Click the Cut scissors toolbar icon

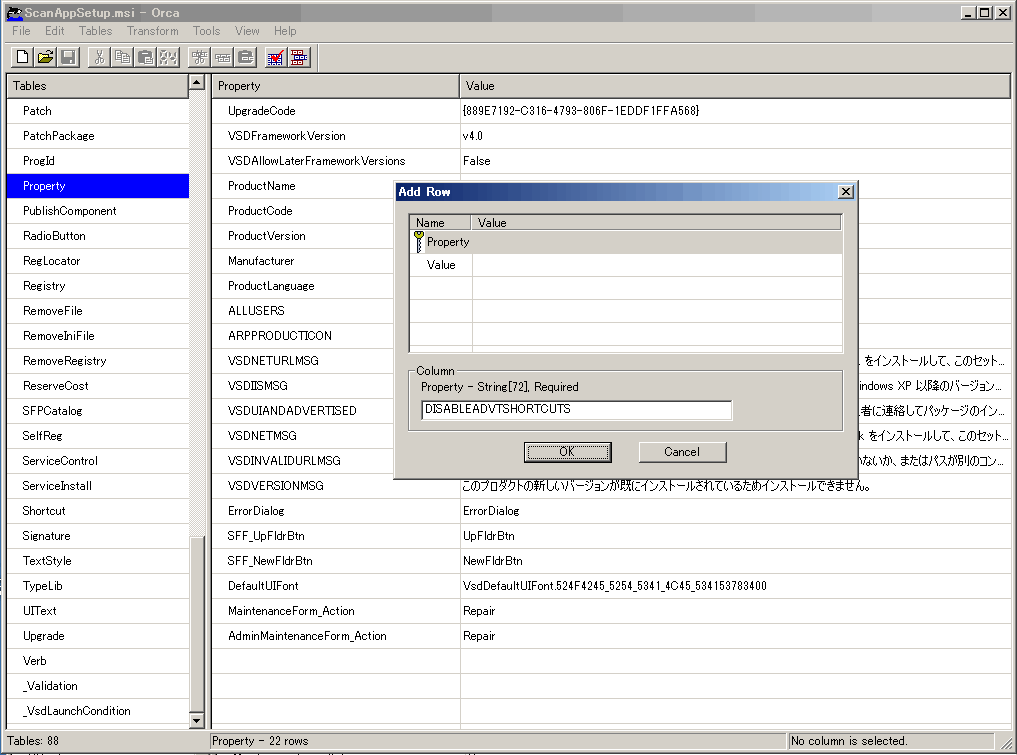point(99,57)
